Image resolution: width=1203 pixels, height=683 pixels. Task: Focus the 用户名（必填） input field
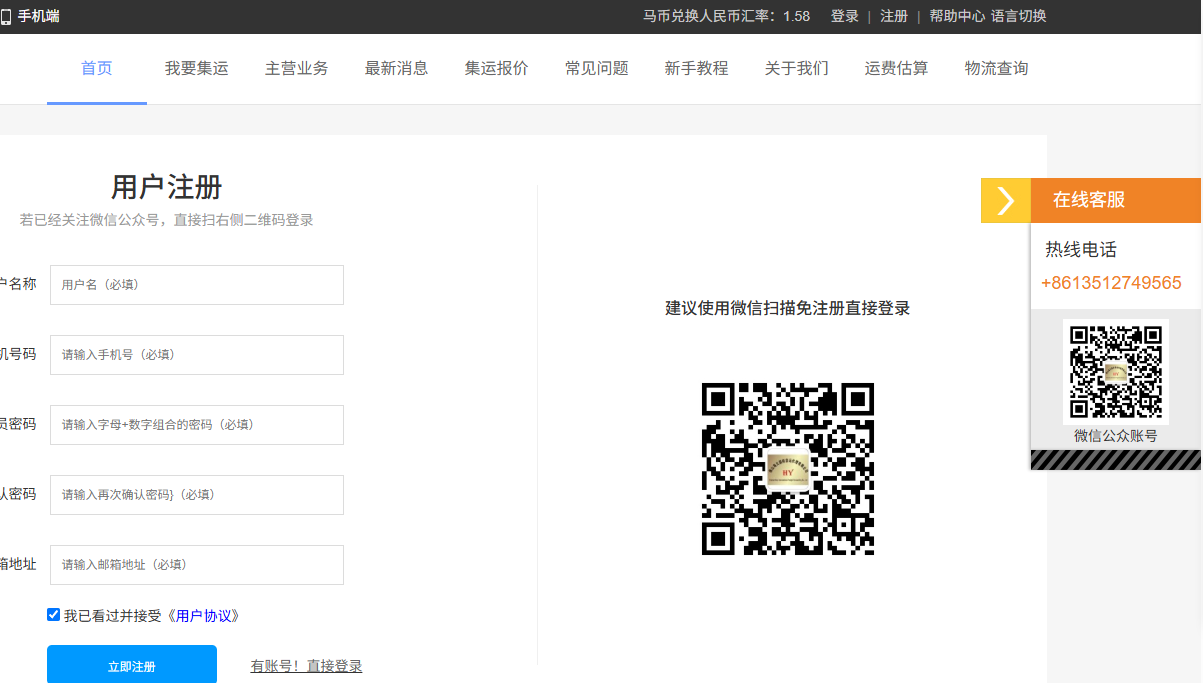click(x=197, y=285)
